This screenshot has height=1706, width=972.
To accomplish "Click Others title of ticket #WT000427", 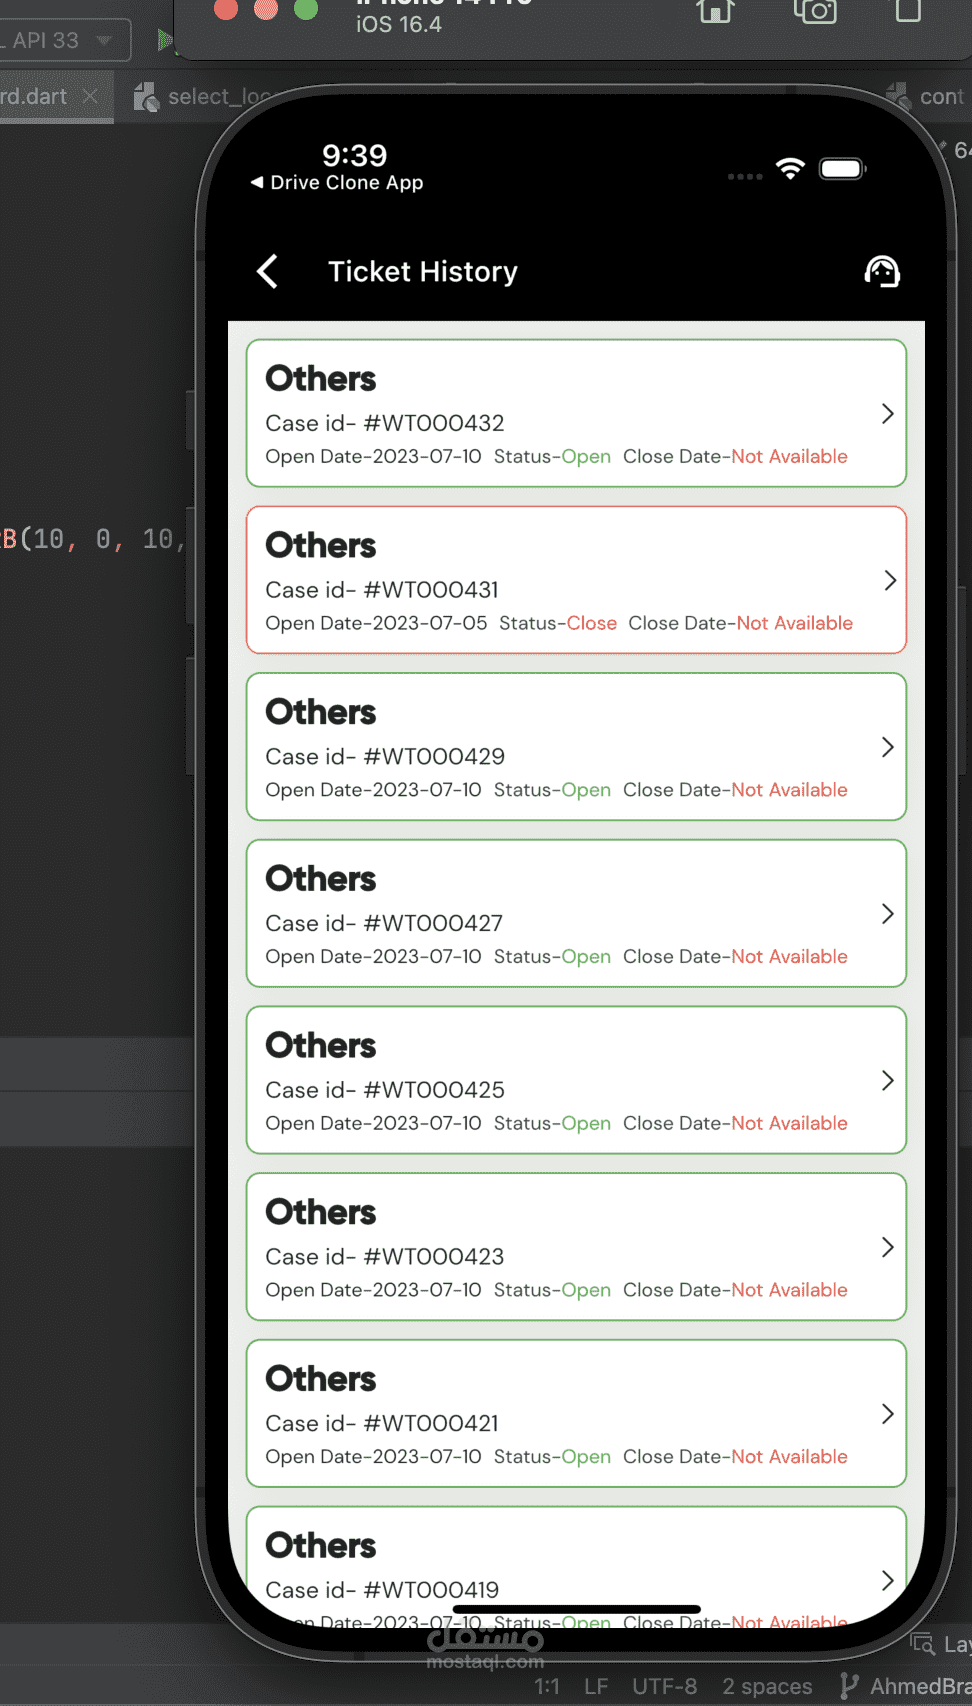I will [321, 879].
